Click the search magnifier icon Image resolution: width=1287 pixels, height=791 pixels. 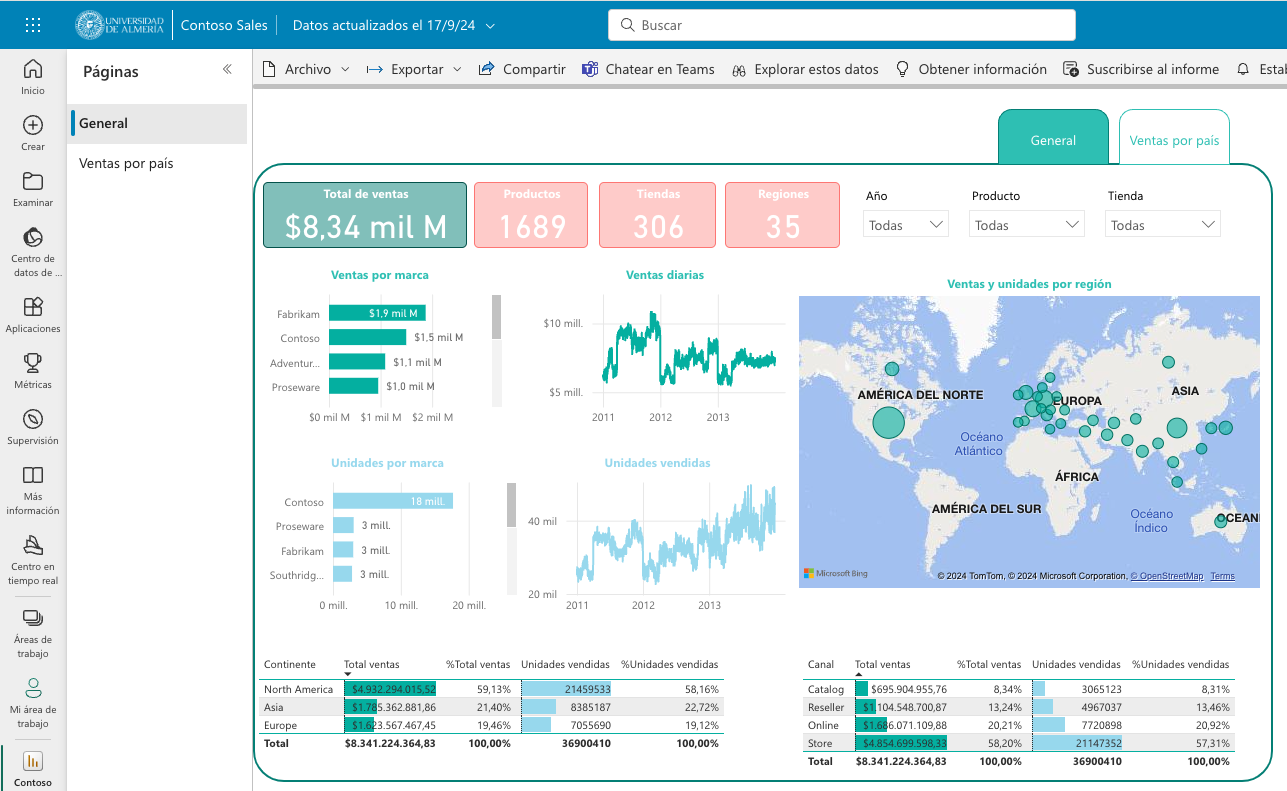(x=627, y=25)
